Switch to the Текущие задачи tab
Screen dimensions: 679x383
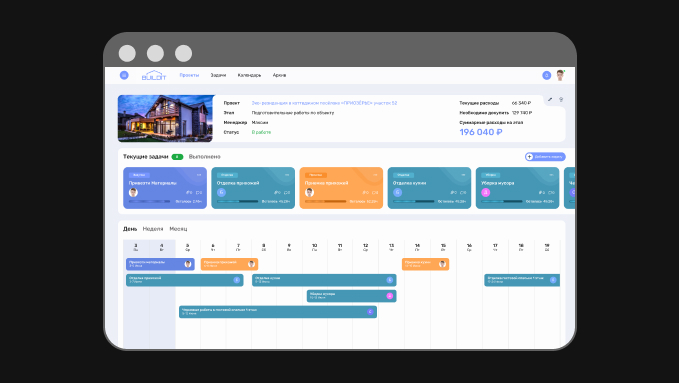tap(146, 156)
